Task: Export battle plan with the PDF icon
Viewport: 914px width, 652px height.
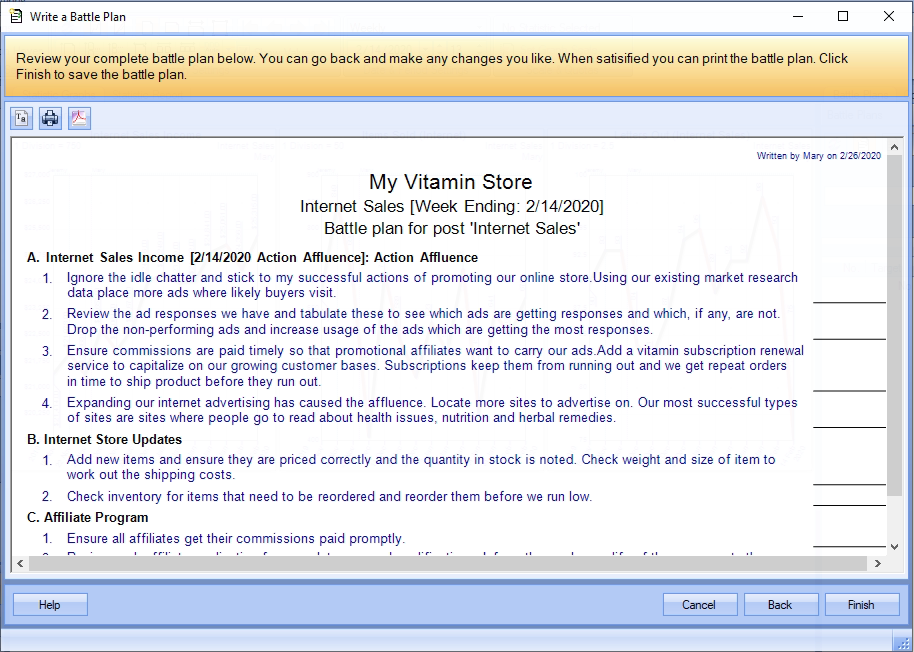Action: tap(79, 119)
